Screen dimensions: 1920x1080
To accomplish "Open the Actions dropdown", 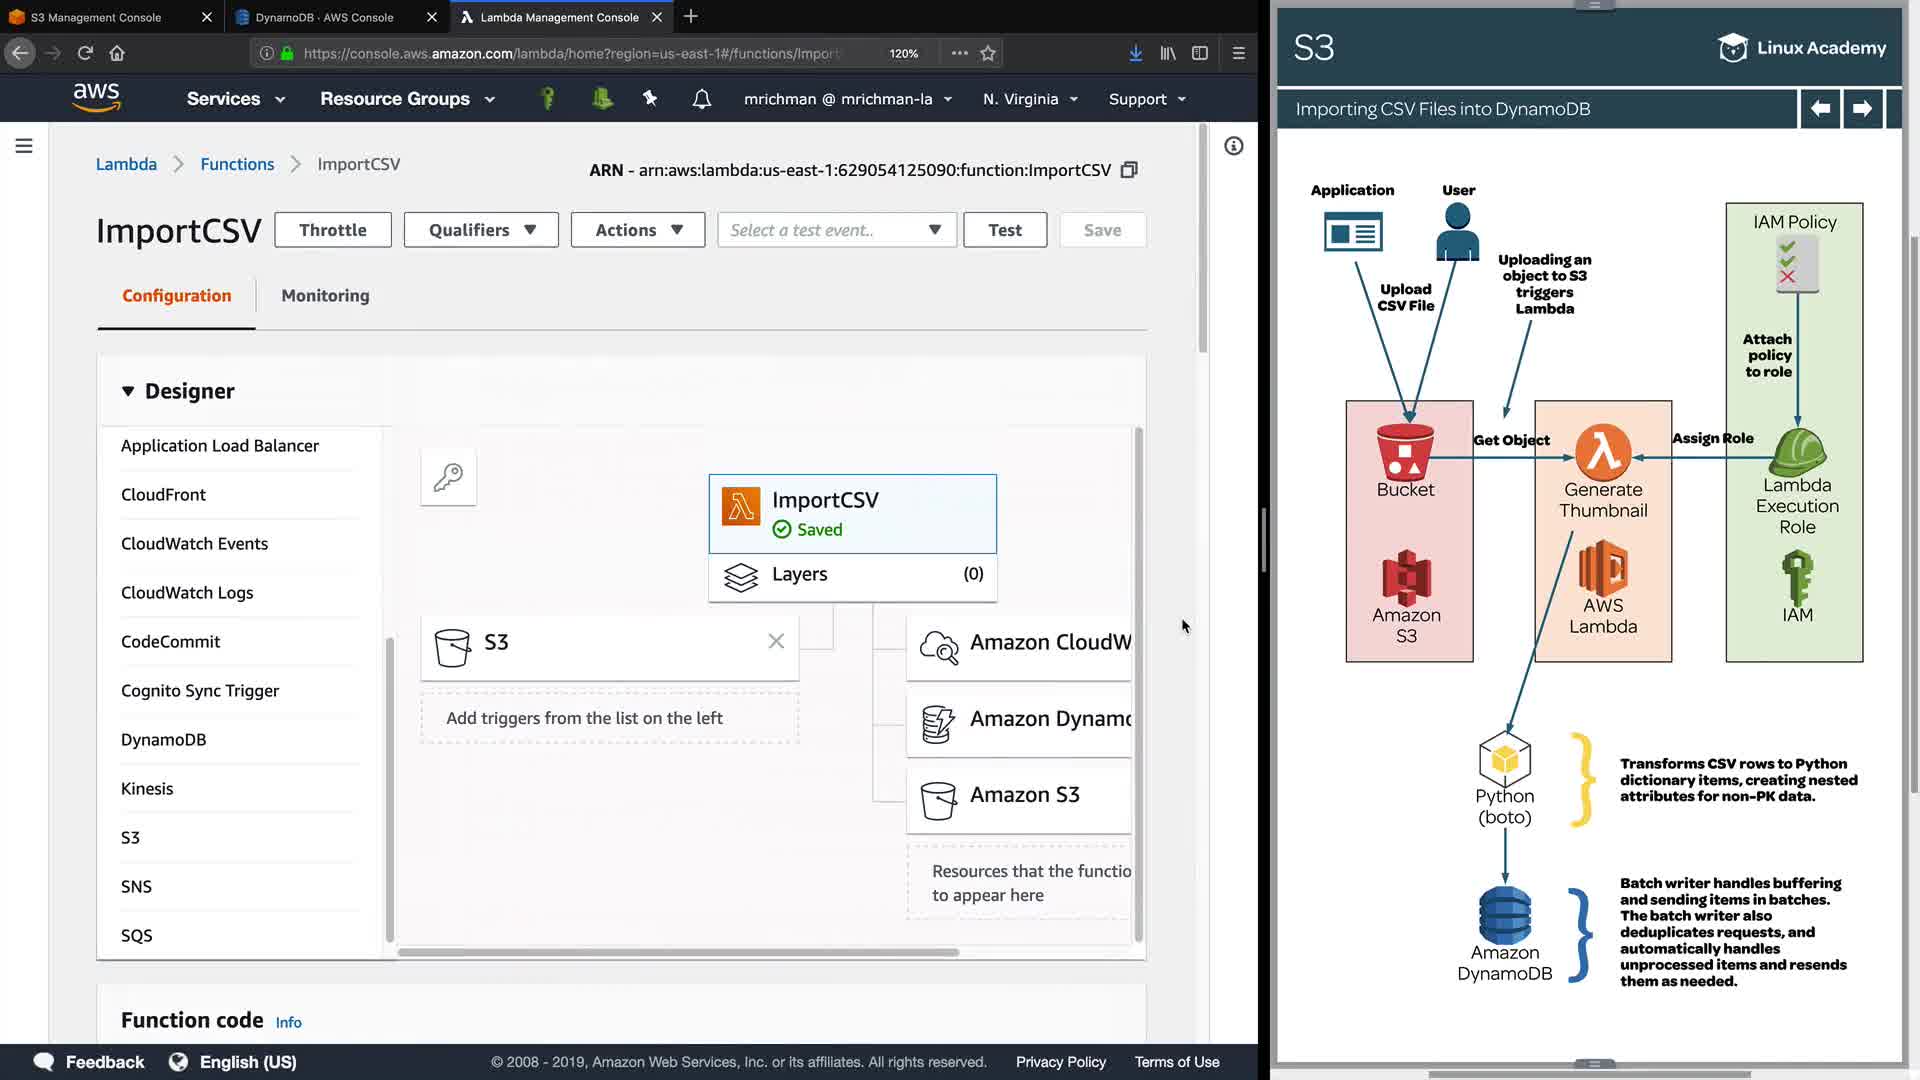I will pyautogui.click(x=638, y=230).
